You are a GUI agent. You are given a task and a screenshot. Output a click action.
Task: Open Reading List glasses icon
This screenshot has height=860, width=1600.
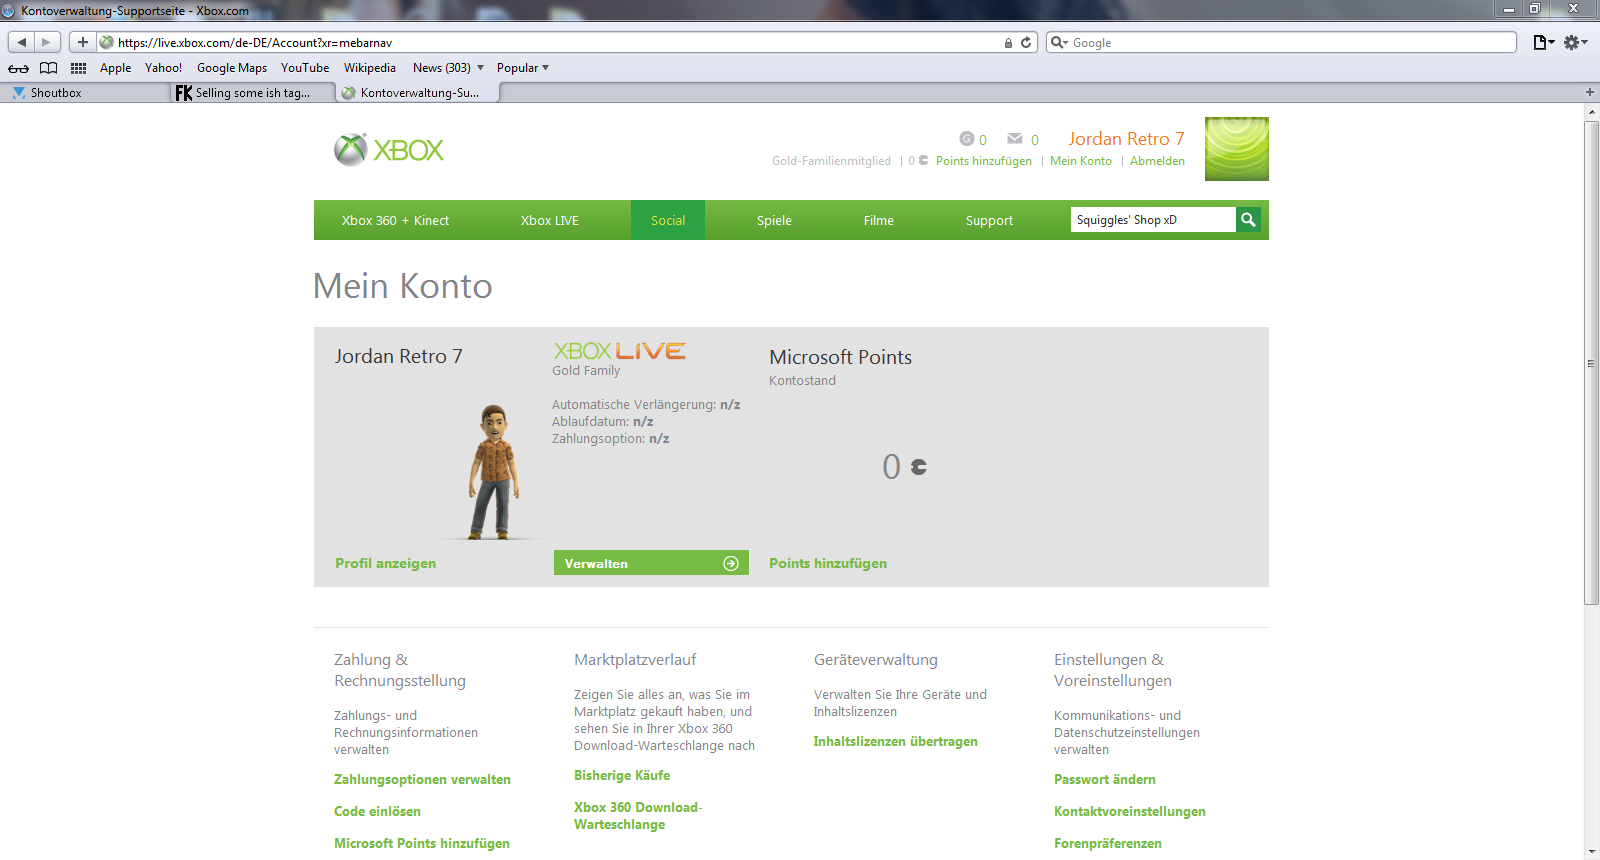(x=18, y=68)
